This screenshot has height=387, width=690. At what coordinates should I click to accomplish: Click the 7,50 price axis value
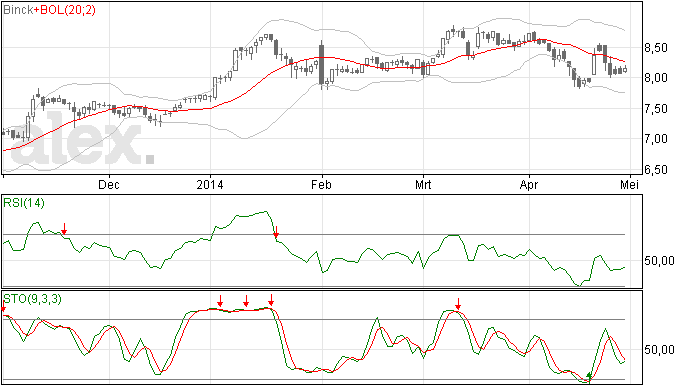click(x=656, y=109)
